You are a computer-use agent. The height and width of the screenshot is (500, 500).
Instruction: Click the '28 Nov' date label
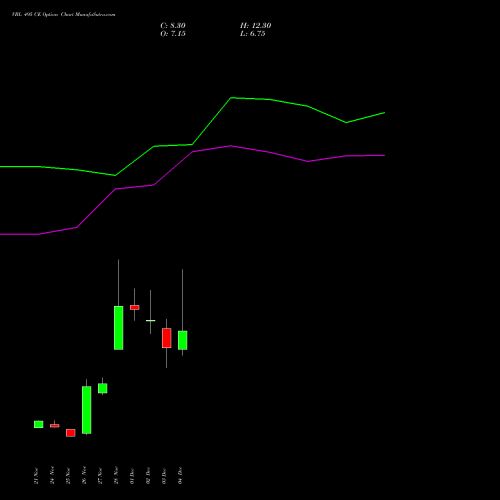pos(116,476)
